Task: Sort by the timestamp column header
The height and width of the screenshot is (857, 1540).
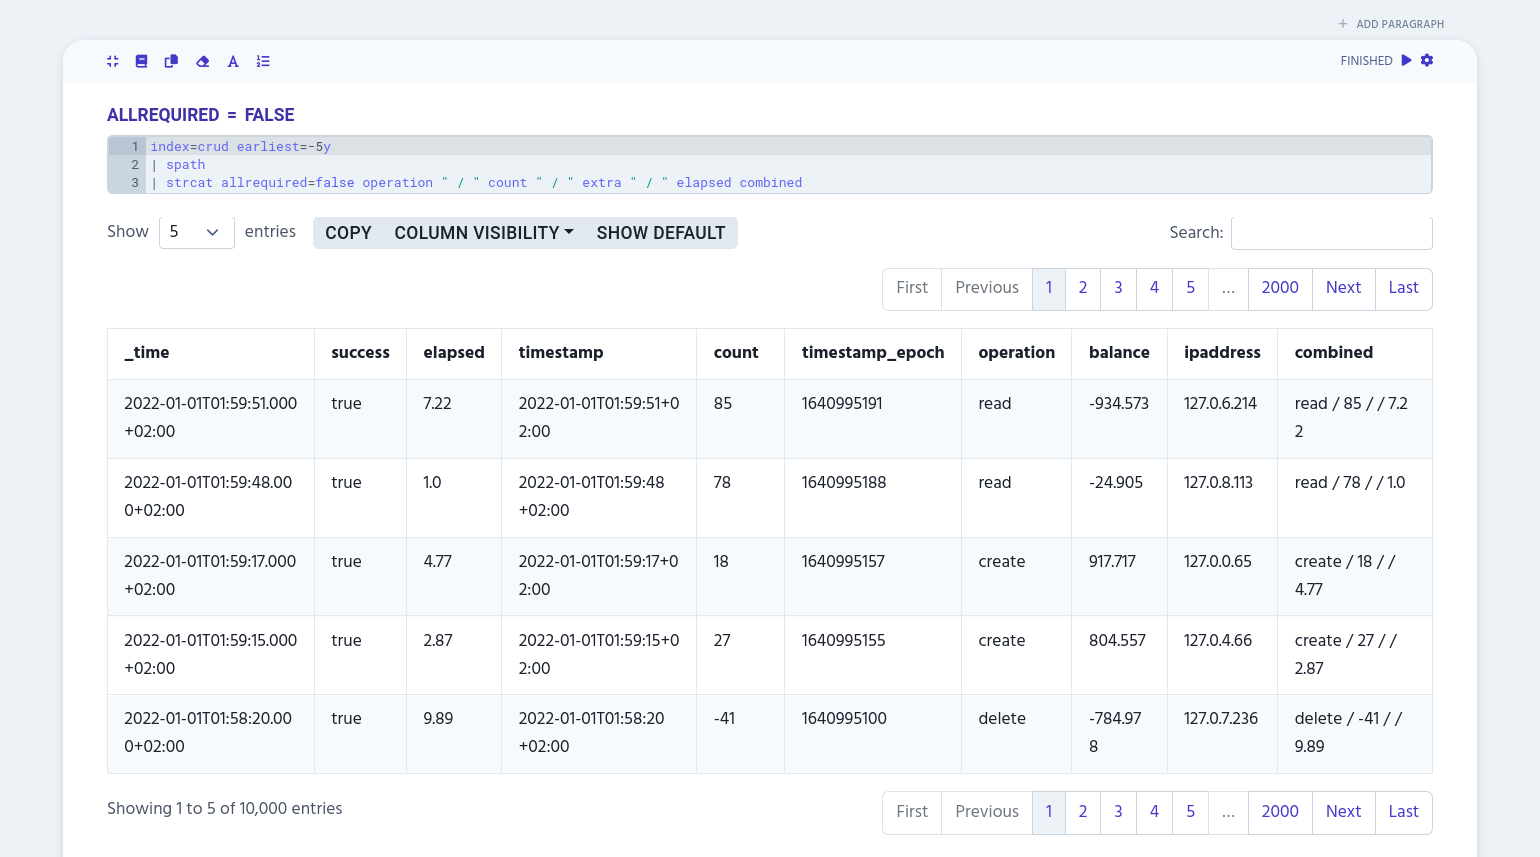Action: click(x=599, y=354)
